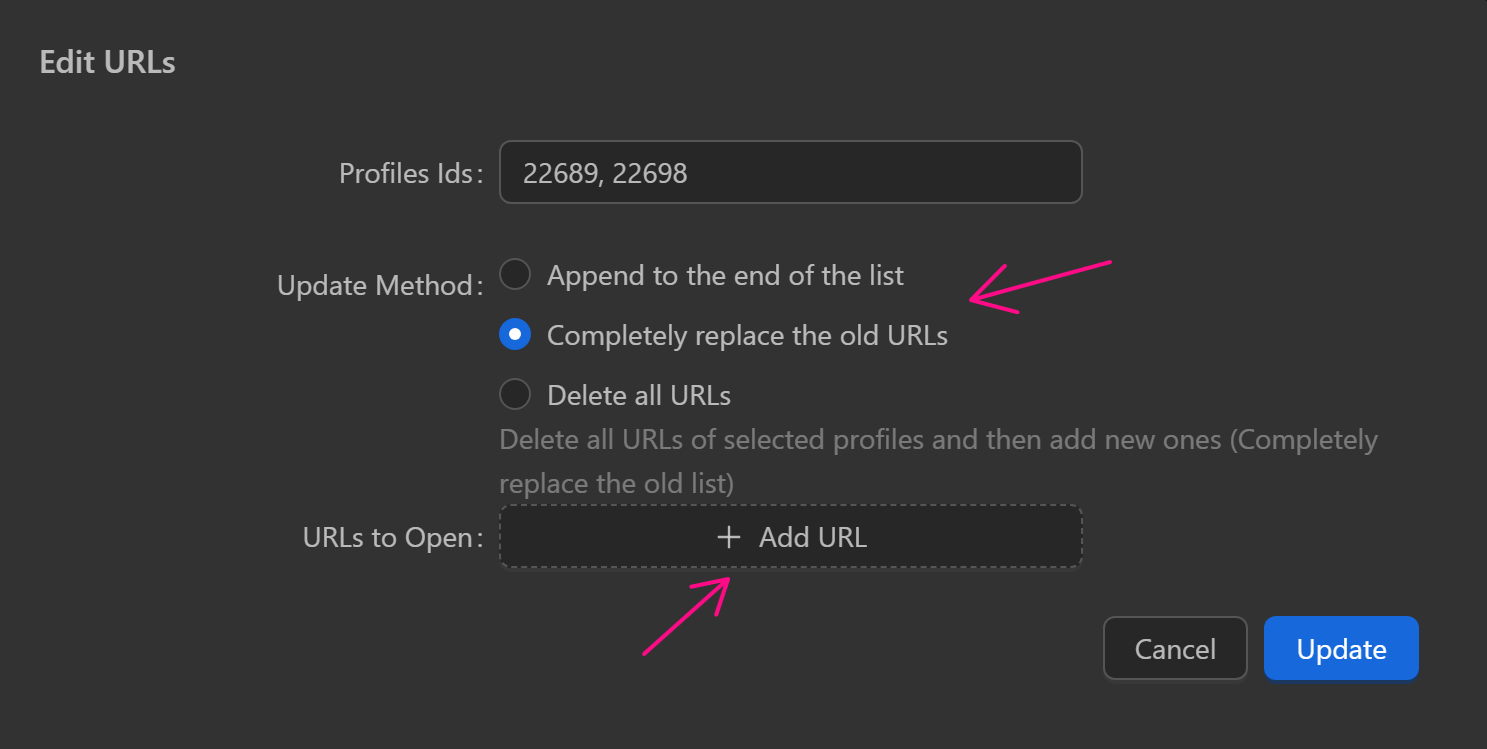
Task: Enable the Delete all URLs radio option
Action: pos(515,395)
